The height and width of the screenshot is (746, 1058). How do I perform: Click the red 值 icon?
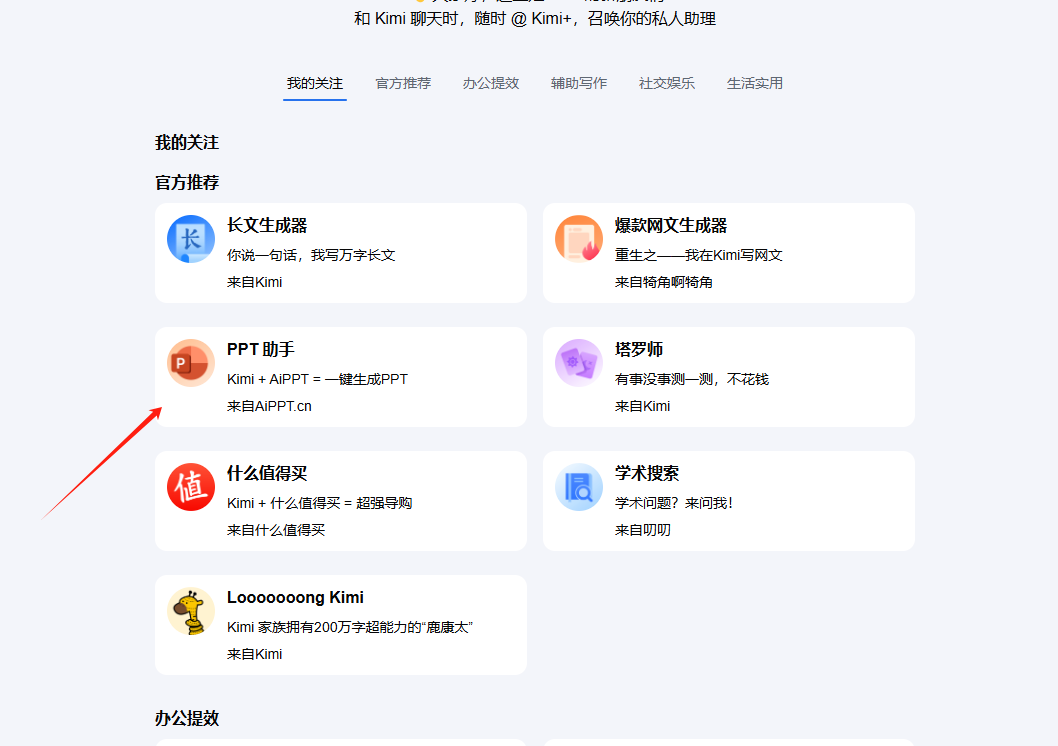191,487
